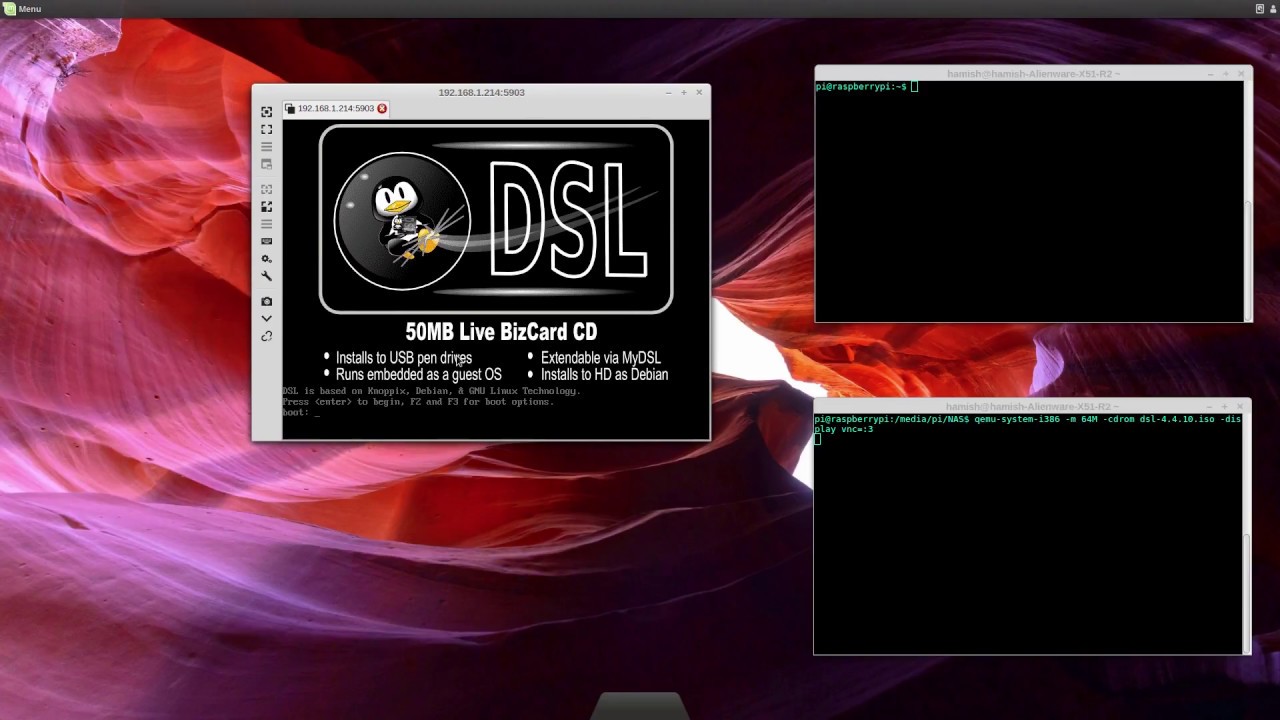The height and width of the screenshot is (720, 1280).
Task: Close the qemu terminal window
Action: [1240, 407]
